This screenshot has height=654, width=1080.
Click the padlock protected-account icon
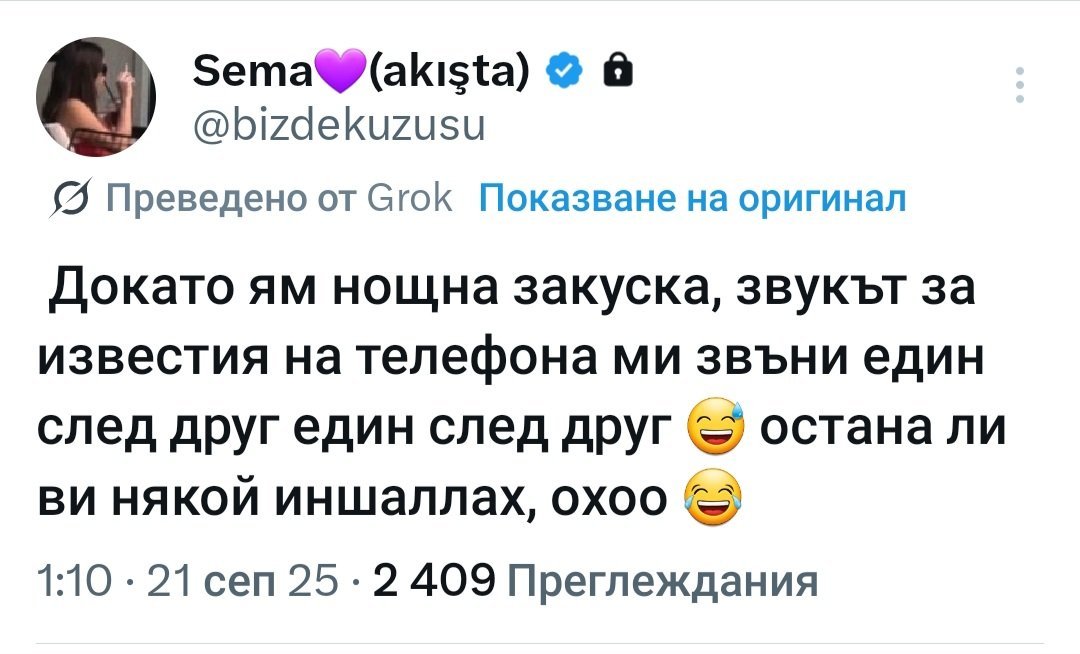[x=620, y=71]
